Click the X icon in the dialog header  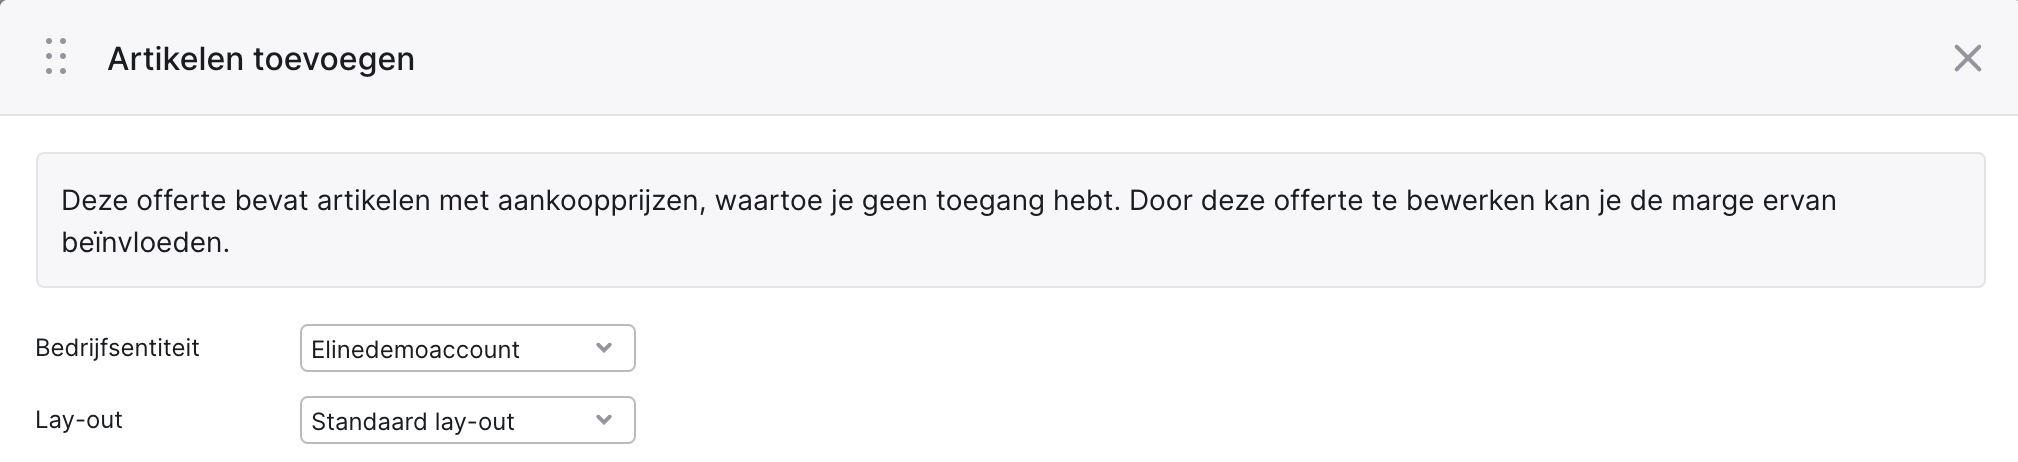pos(1967,59)
